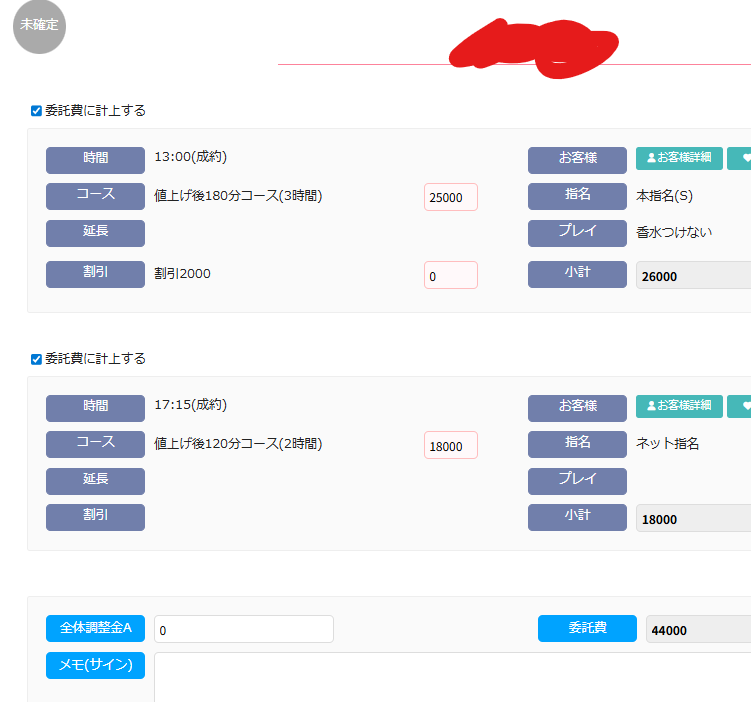Click the discount amount field showing 0
The width and height of the screenshot is (751, 702).
point(450,275)
